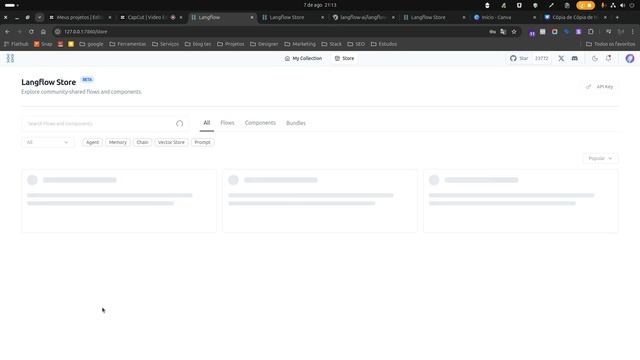
Task: Open the notifications bell
Action: point(609,58)
